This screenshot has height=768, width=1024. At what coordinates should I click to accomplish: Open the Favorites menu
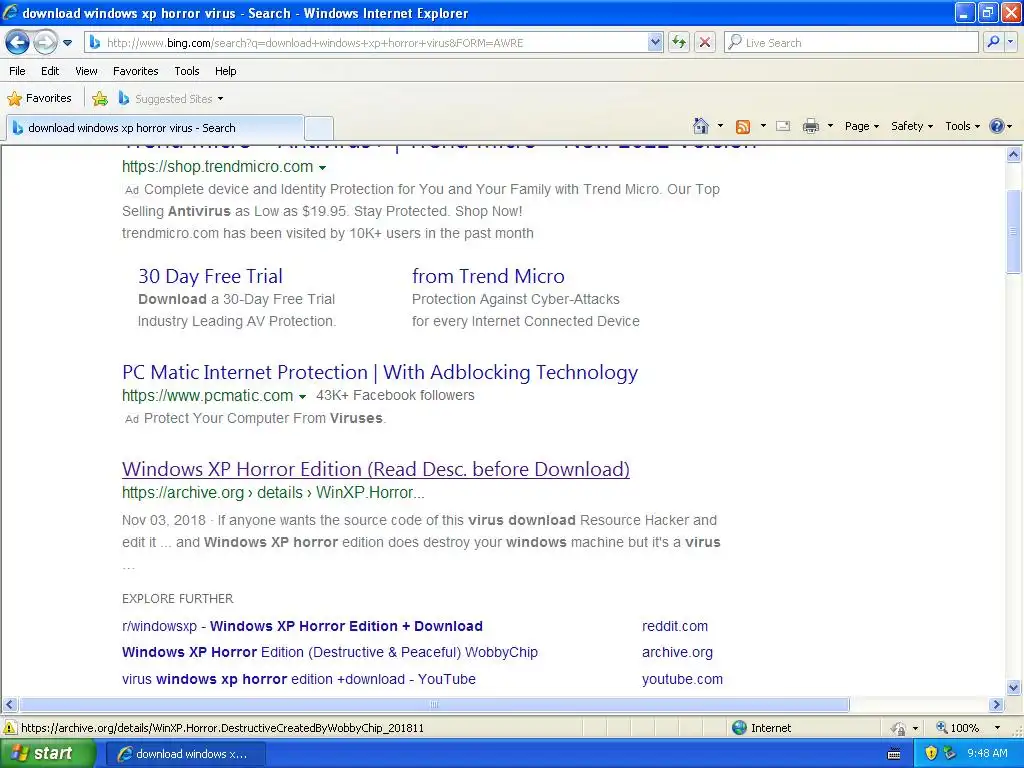(x=135, y=71)
